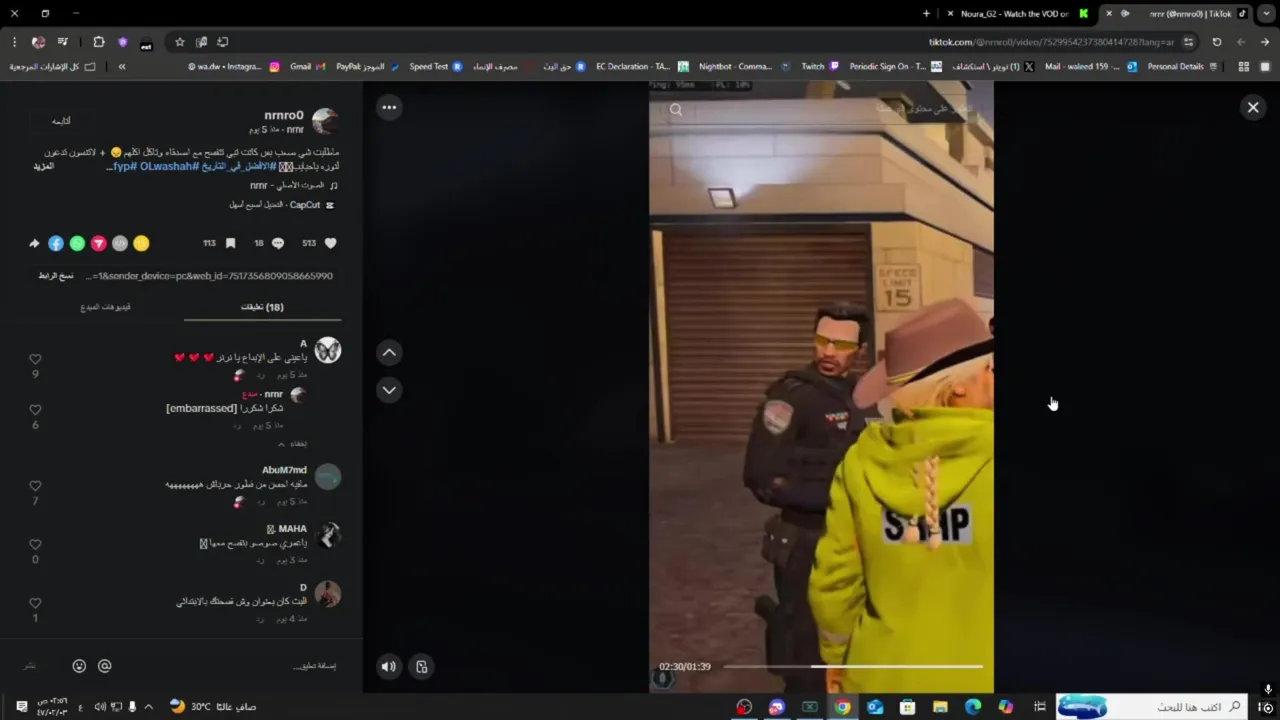Open the browser extensions puzzle icon
Viewport: 1280px width, 720px height.
[x=98, y=42]
